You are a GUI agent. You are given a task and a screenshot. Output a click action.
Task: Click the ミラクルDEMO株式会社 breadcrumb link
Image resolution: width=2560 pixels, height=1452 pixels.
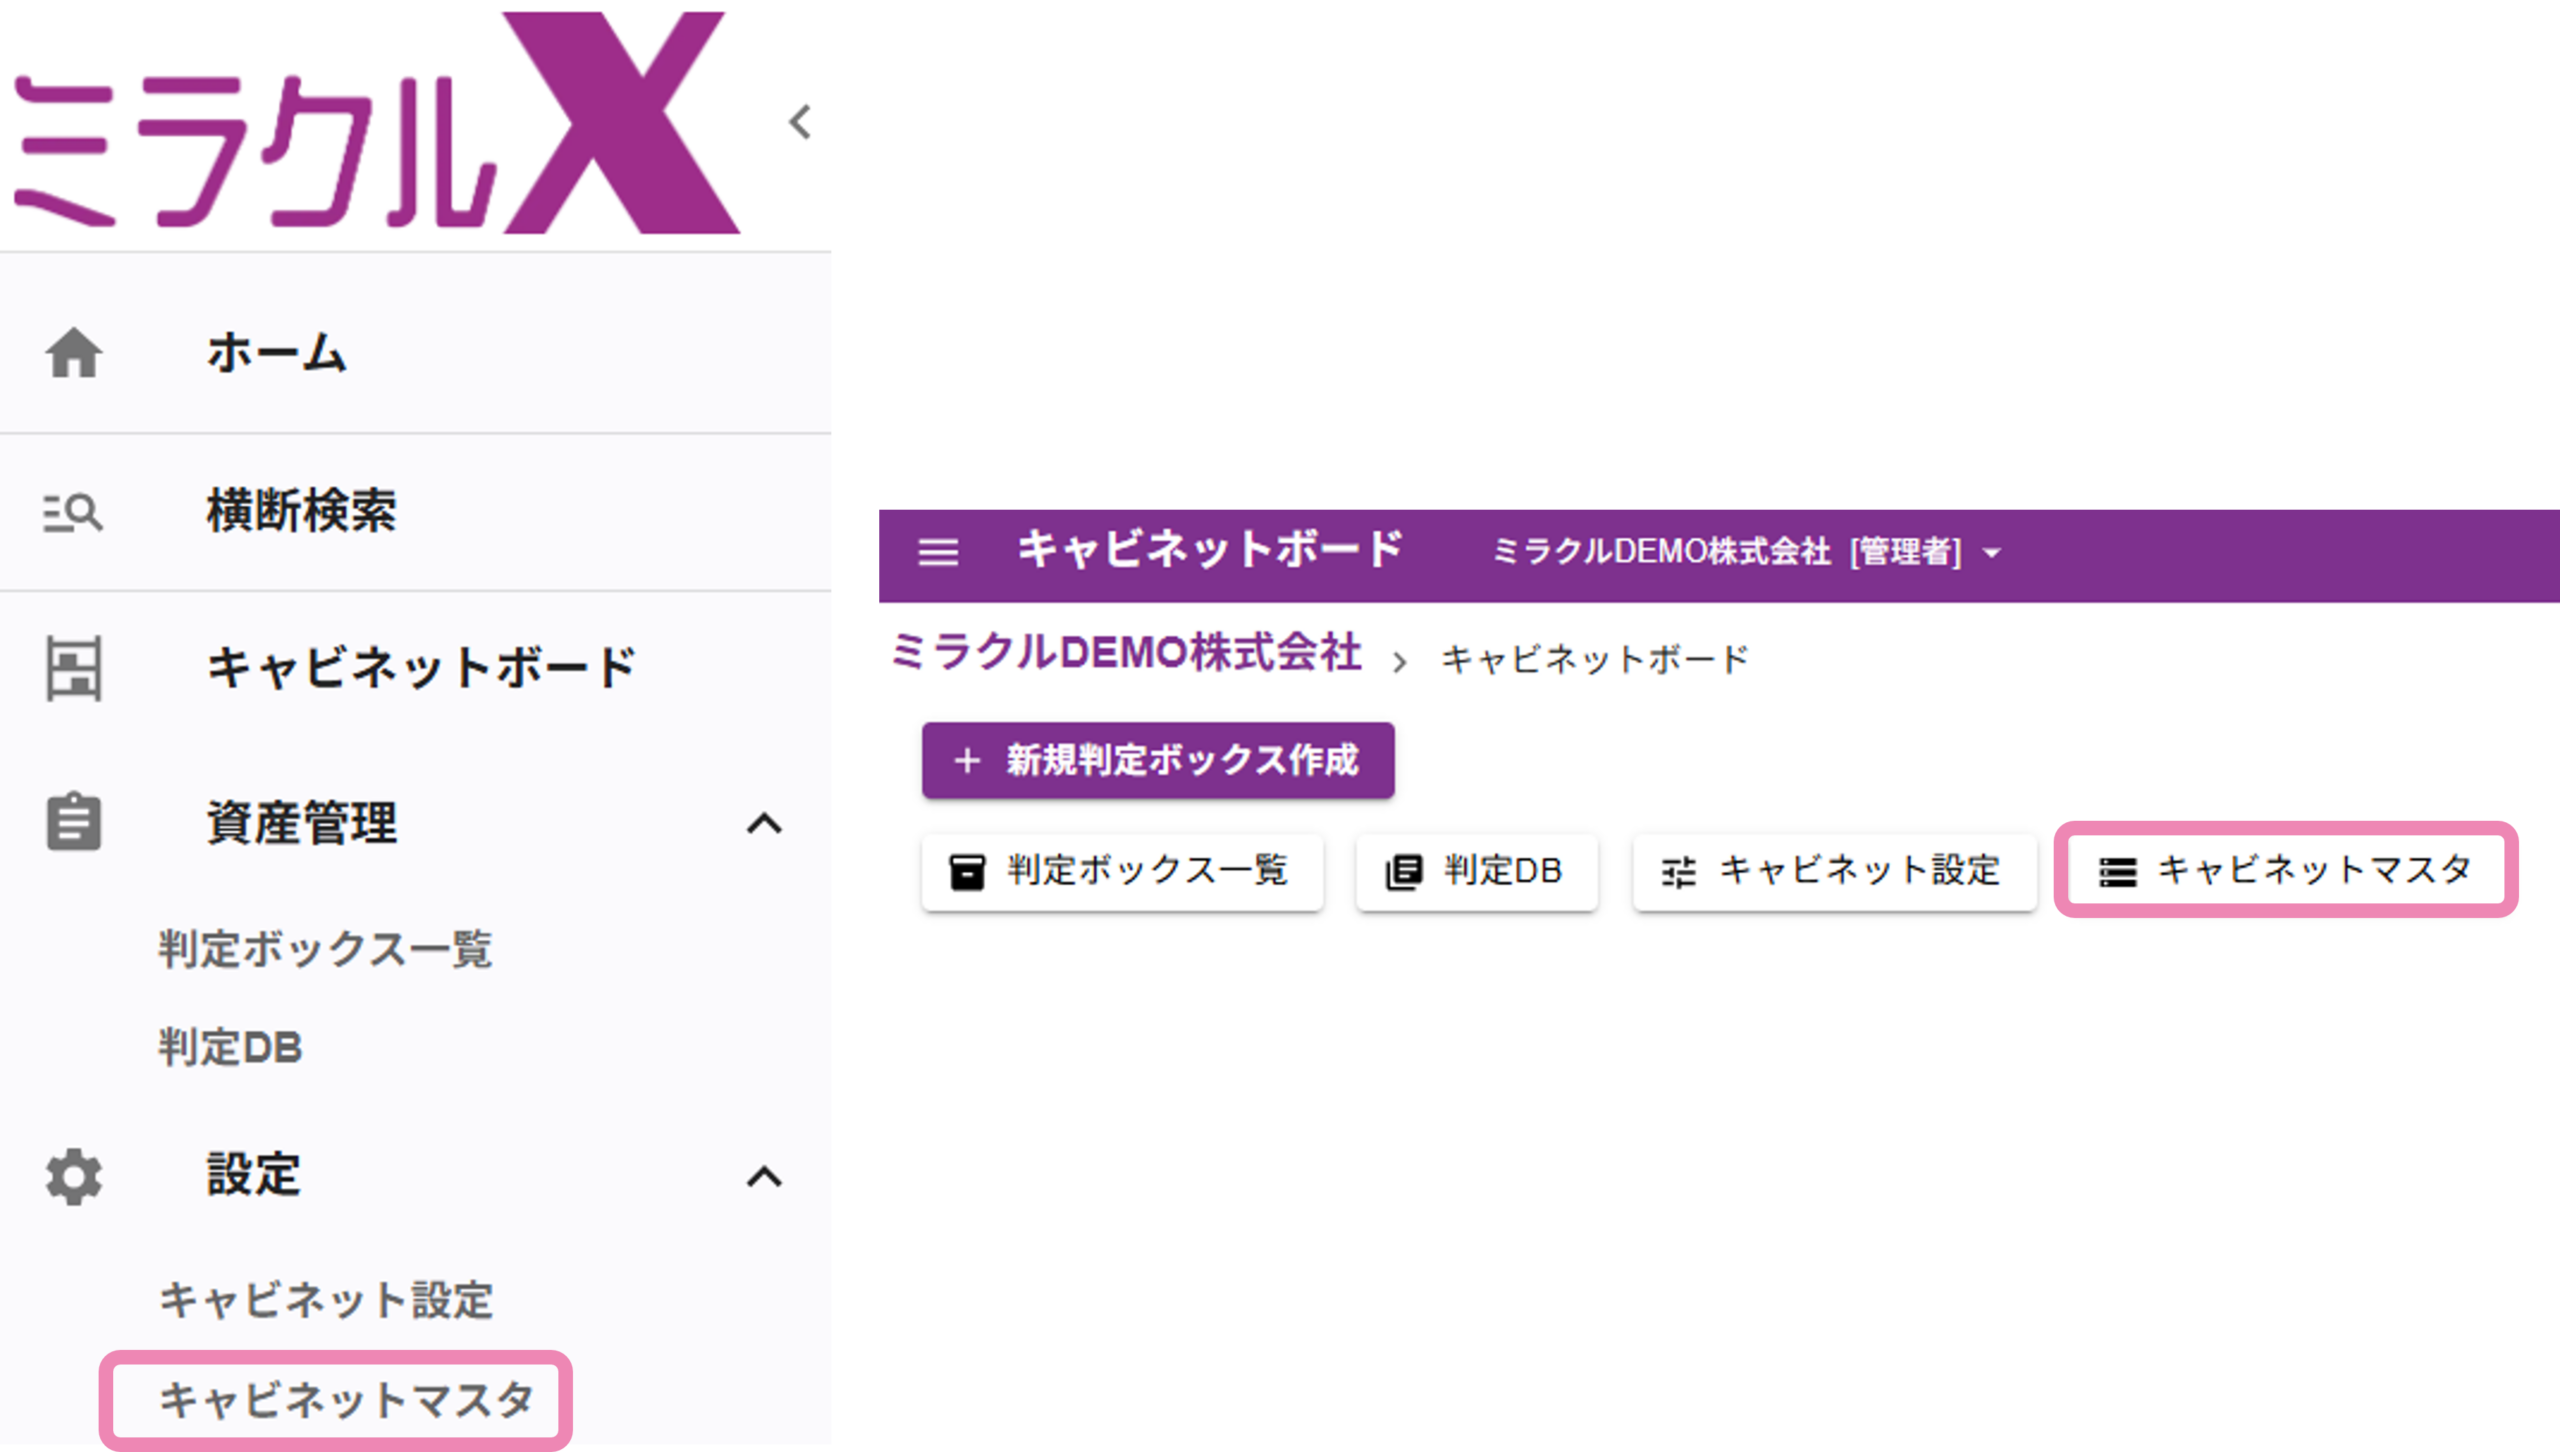click(1126, 654)
